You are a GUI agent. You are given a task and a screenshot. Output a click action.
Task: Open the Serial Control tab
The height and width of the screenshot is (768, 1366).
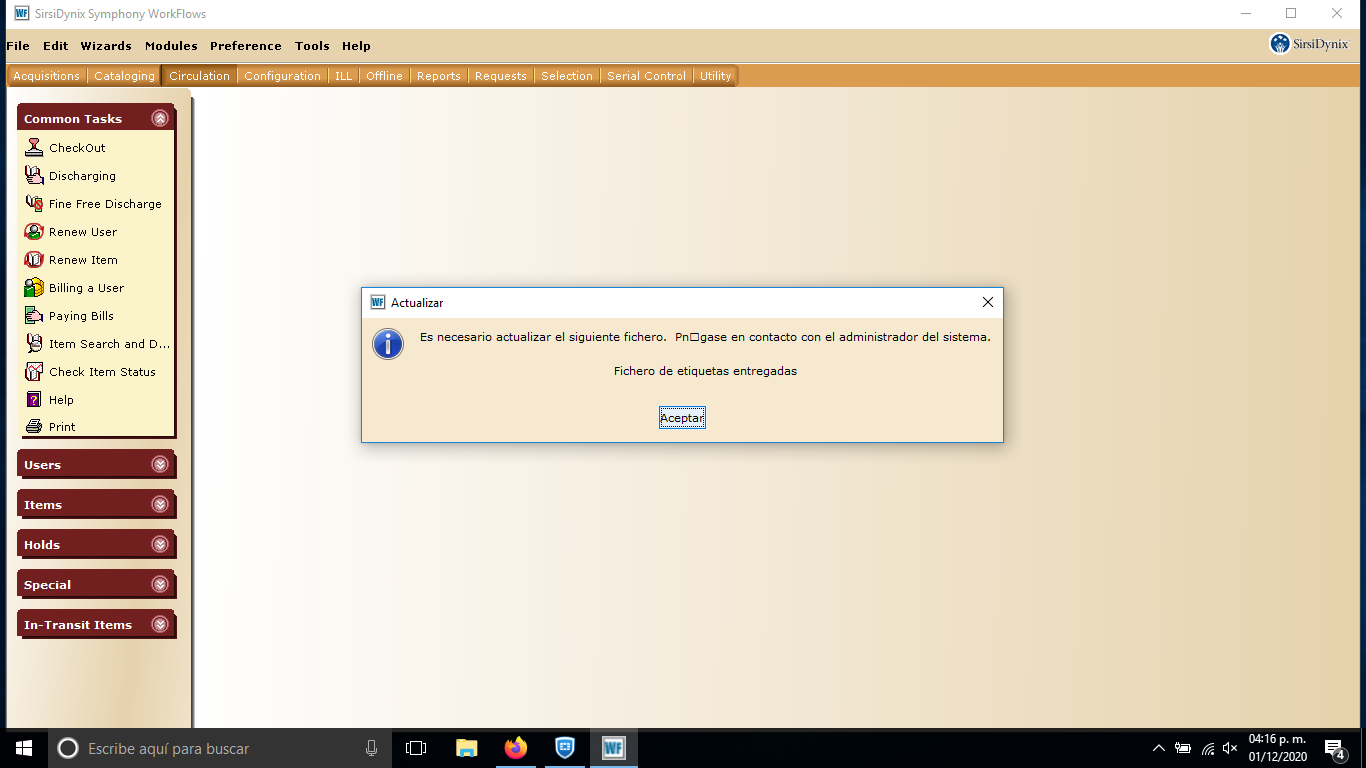pos(646,76)
